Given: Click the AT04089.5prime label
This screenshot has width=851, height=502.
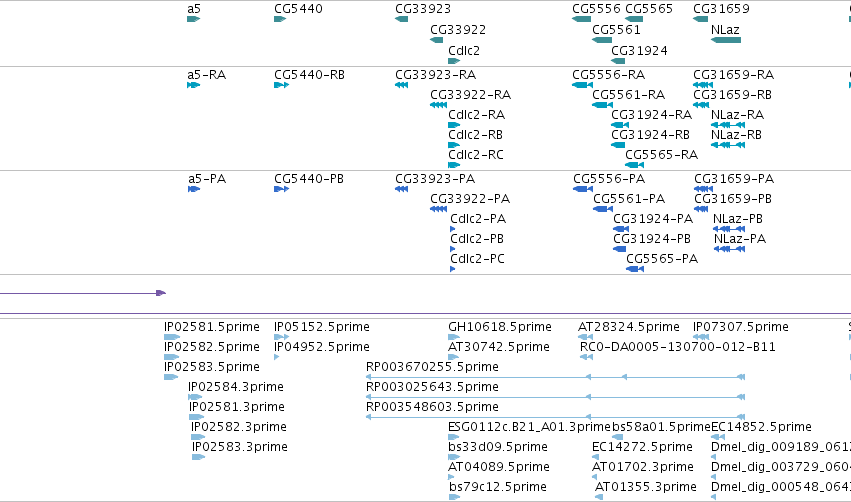Looking at the screenshot, I should pos(499,467).
